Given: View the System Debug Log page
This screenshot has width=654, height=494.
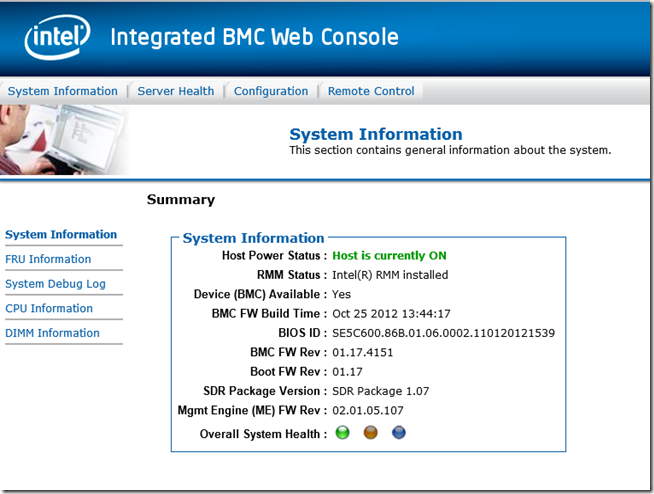Looking at the screenshot, I should [x=55, y=284].
